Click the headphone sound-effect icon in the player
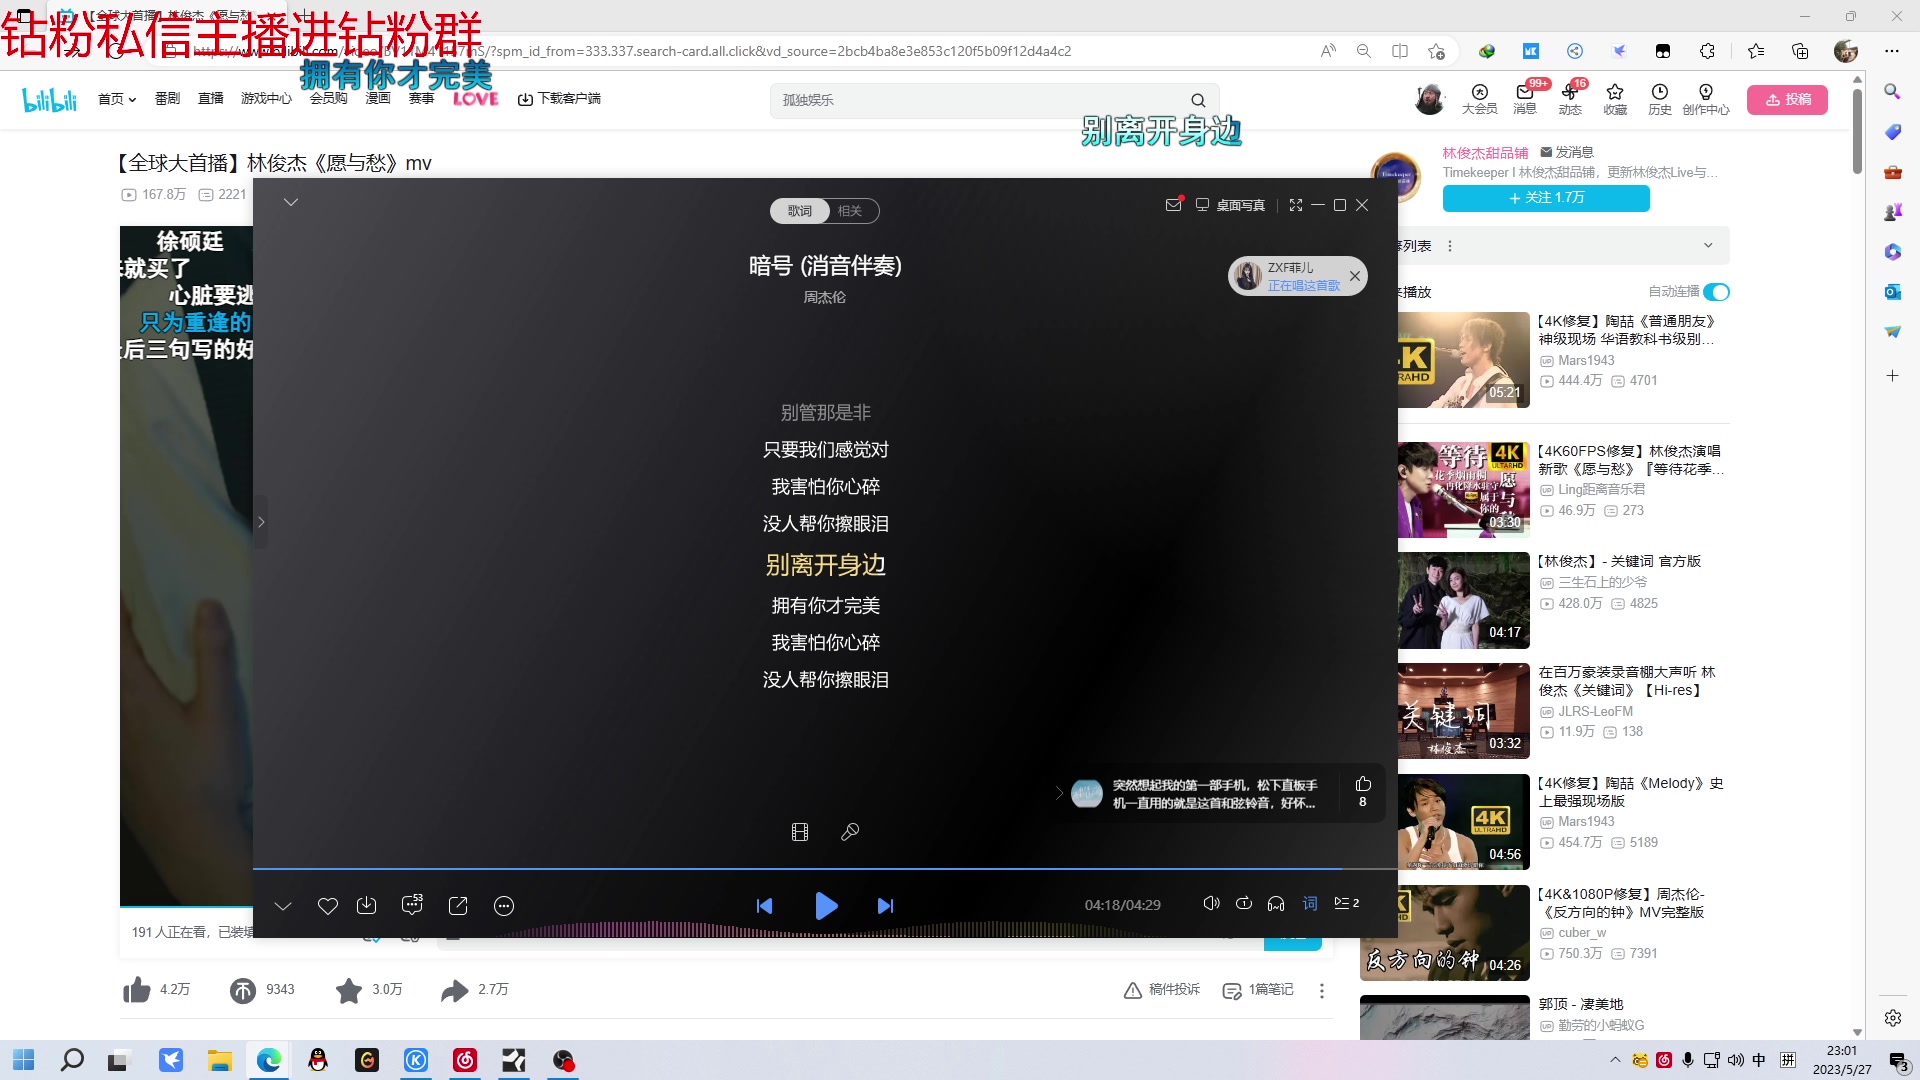 (1276, 903)
